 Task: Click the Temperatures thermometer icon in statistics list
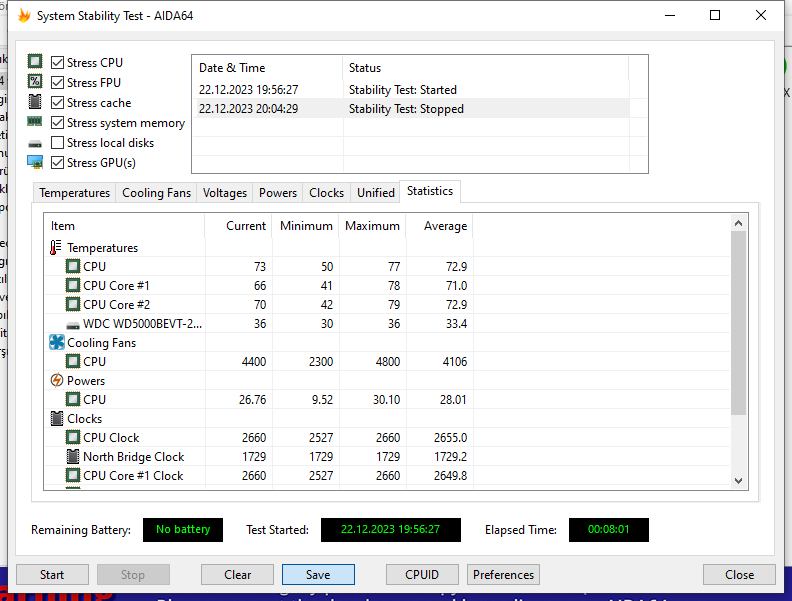click(x=56, y=247)
